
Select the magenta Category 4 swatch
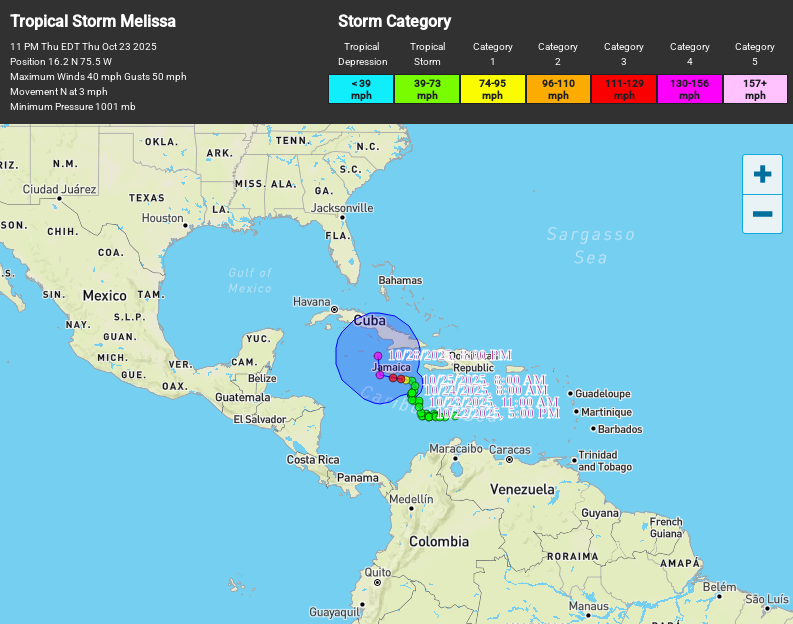click(x=689, y=89)
